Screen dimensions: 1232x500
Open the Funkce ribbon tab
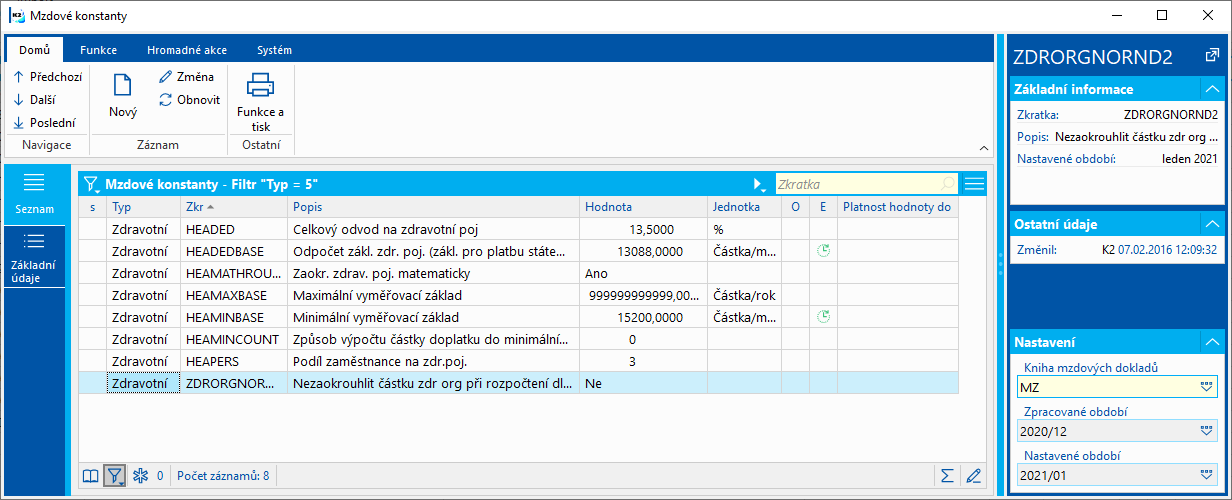[99, 49]
